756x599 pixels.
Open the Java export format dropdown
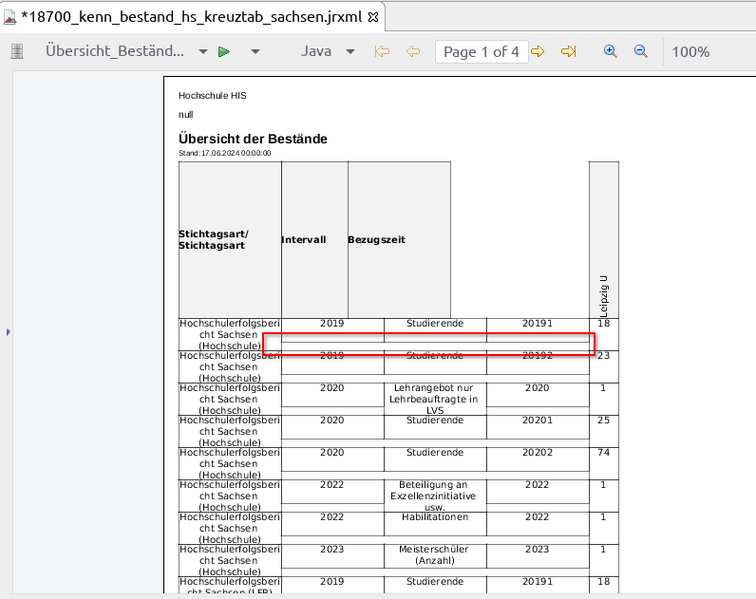click(351, 52)
